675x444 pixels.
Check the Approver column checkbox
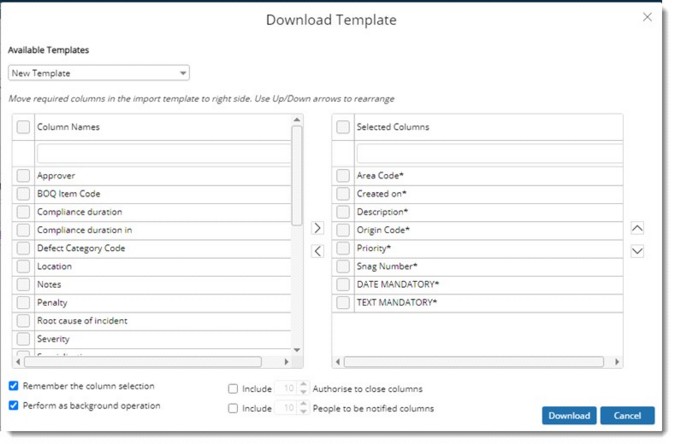(23, 176)
